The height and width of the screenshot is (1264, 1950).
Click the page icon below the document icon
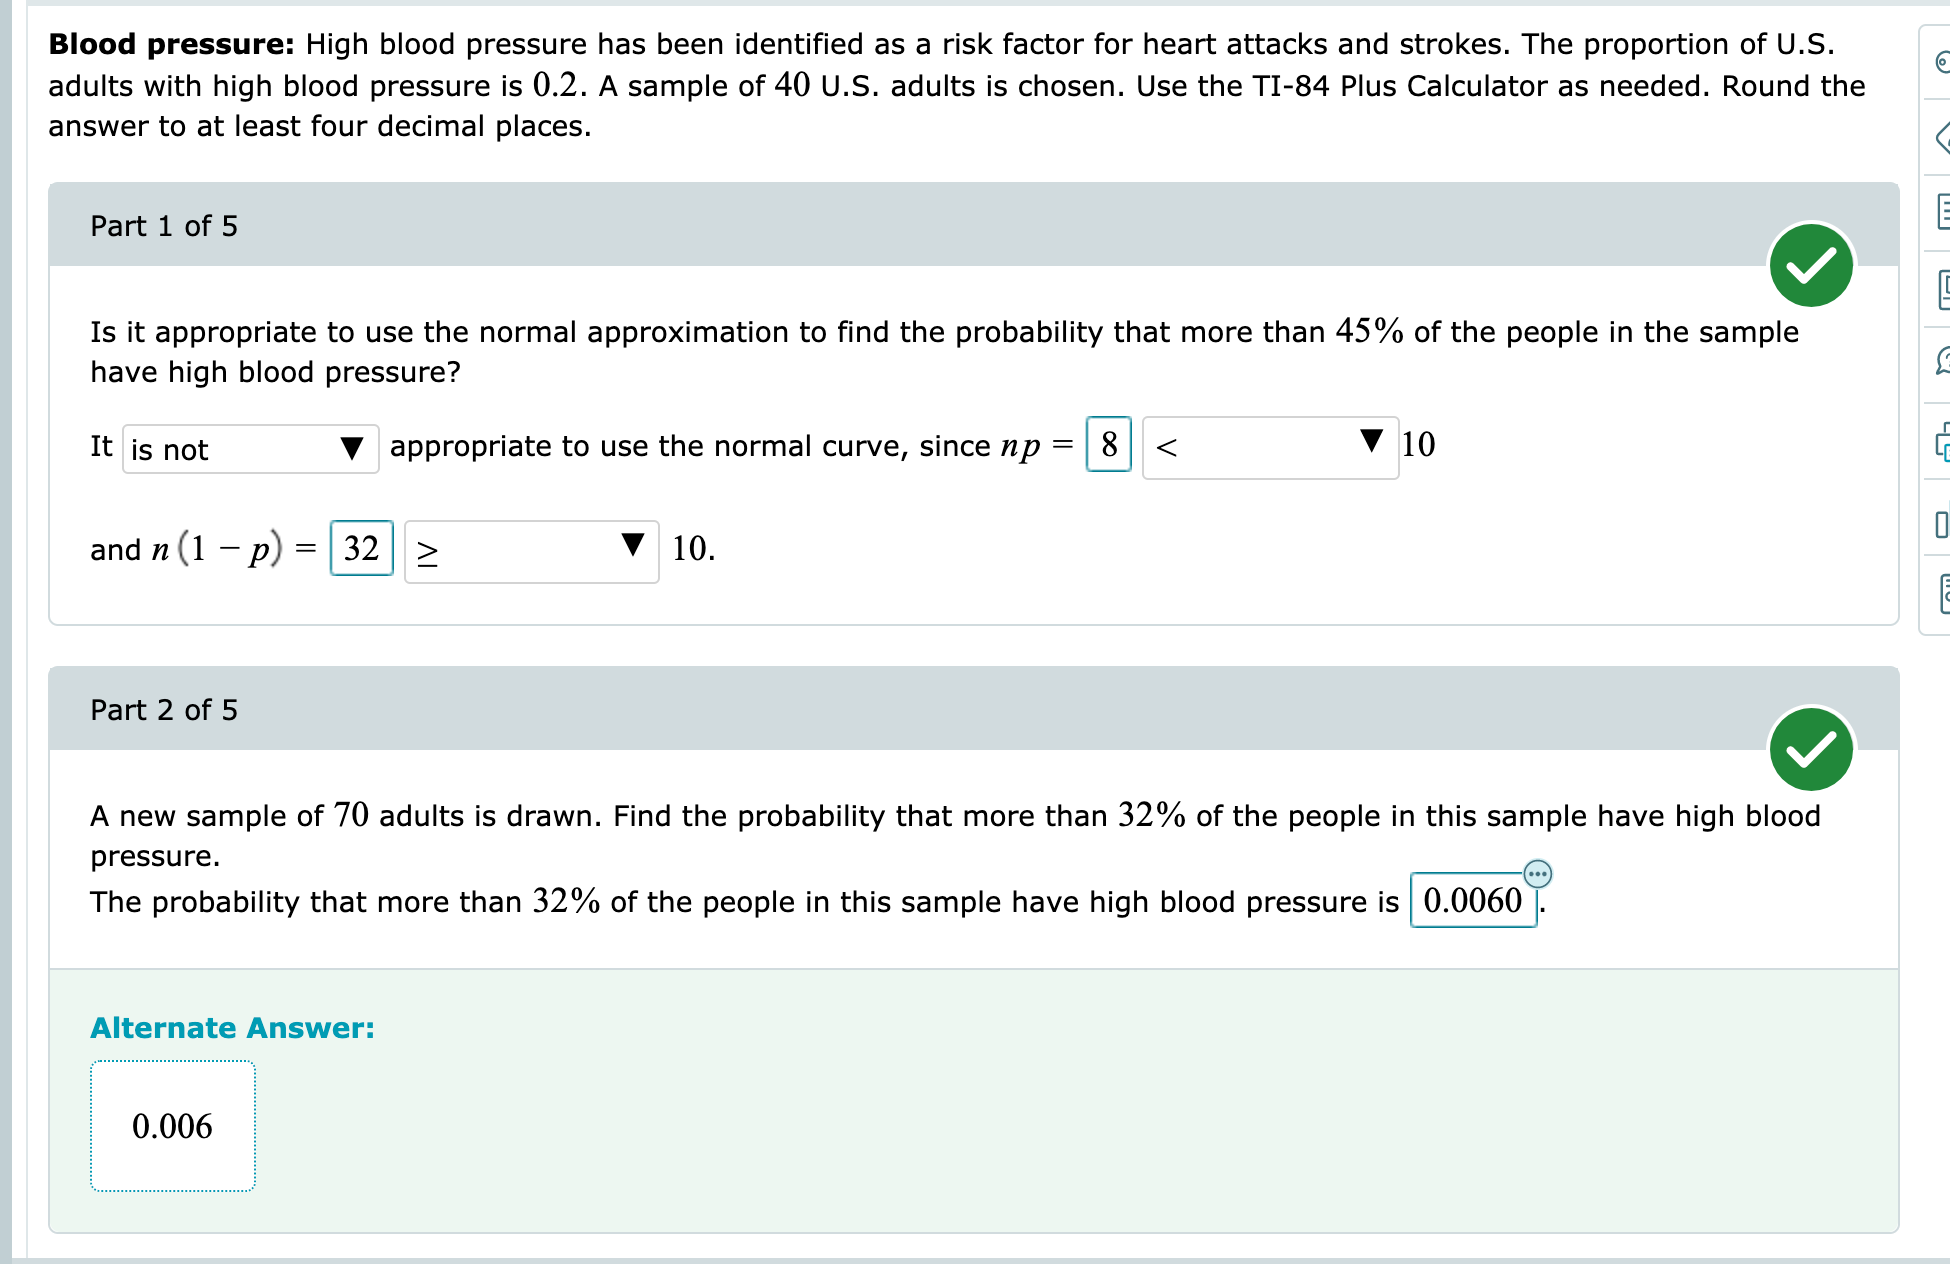pos(1942,290)
